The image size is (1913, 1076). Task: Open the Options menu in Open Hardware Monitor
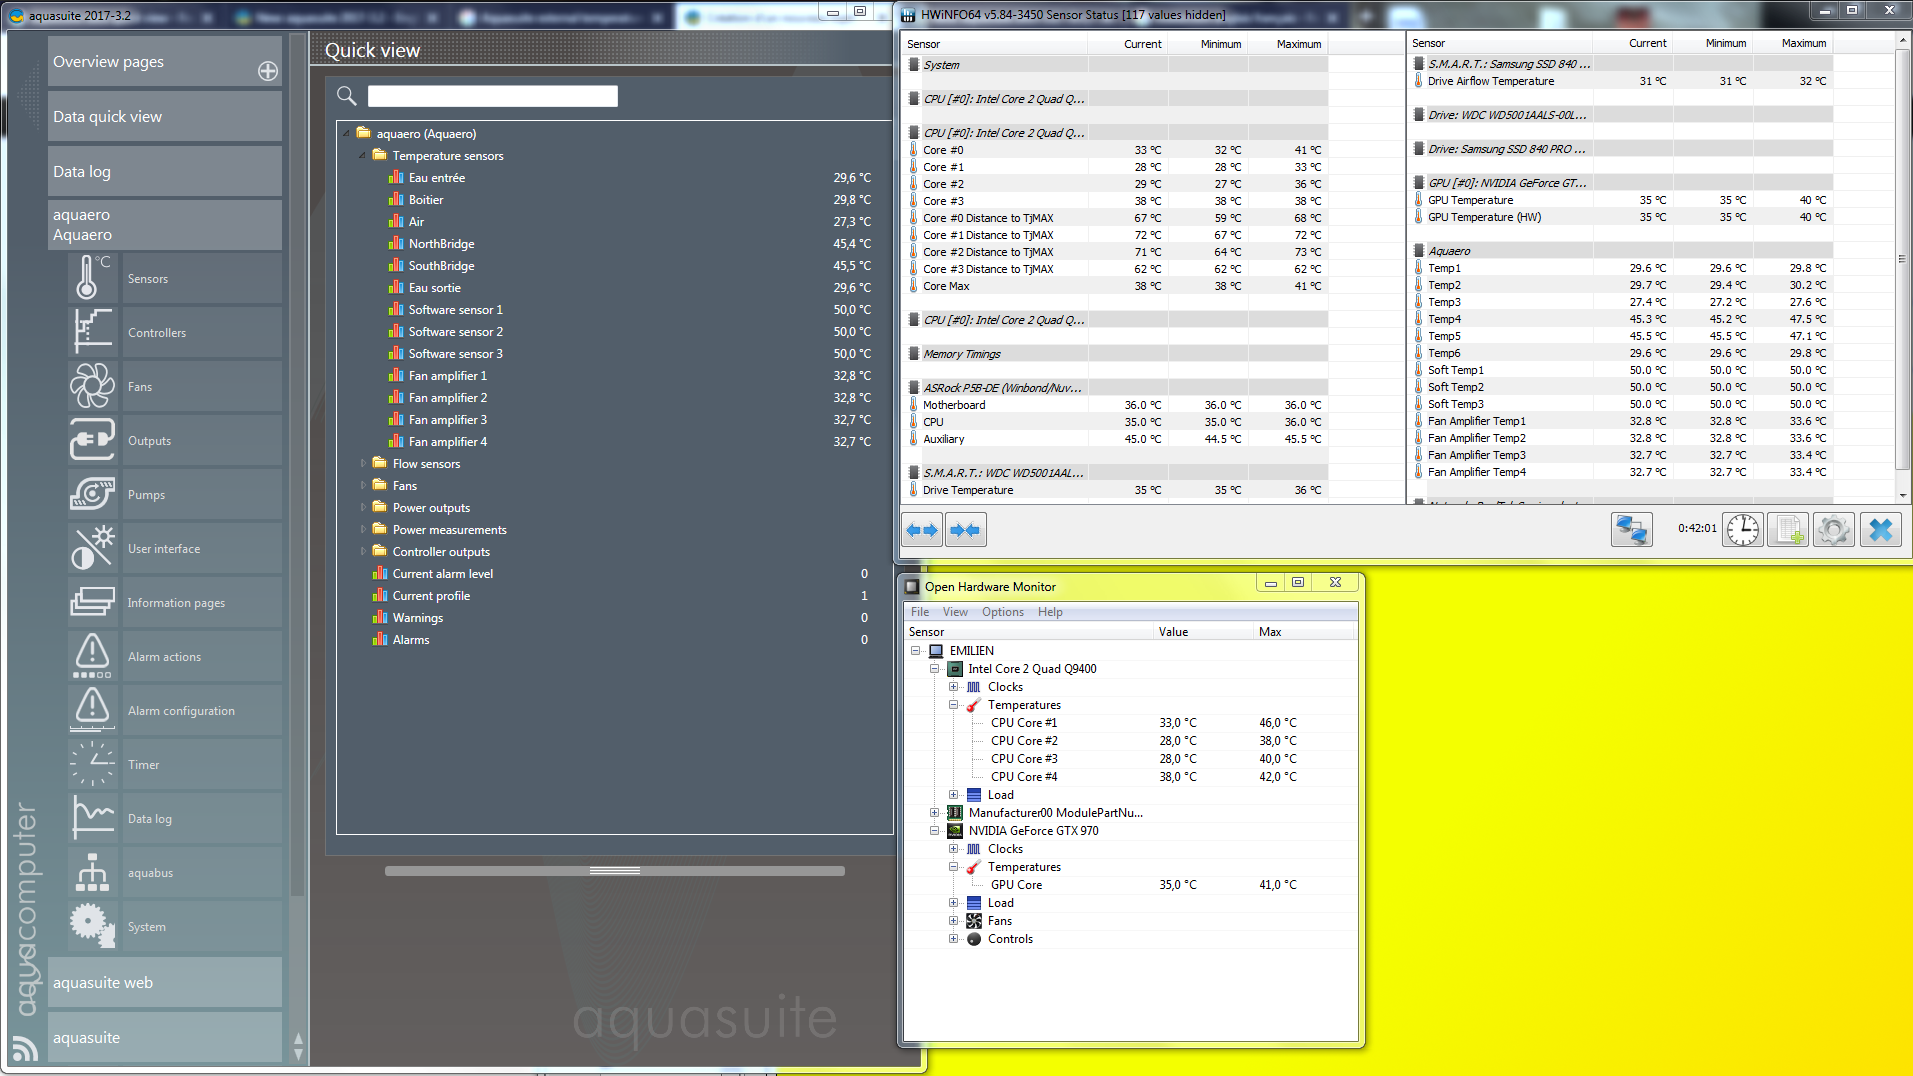pyautogui.click(x=1002, y=612)
